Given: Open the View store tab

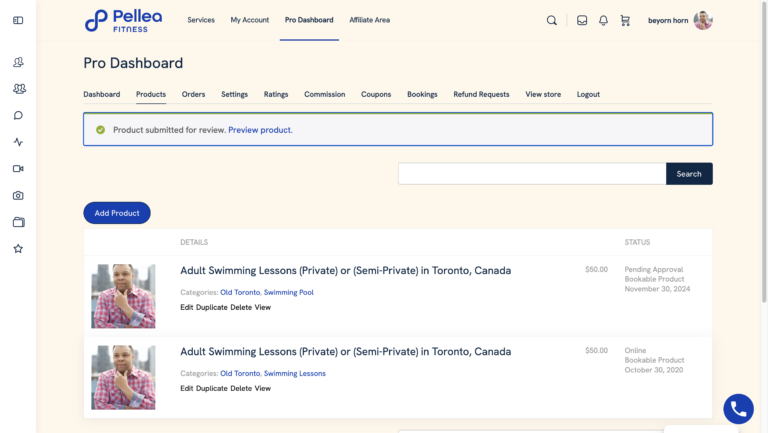Looking at the screenshot, I should pyautogui.click(x=543, y=94).
